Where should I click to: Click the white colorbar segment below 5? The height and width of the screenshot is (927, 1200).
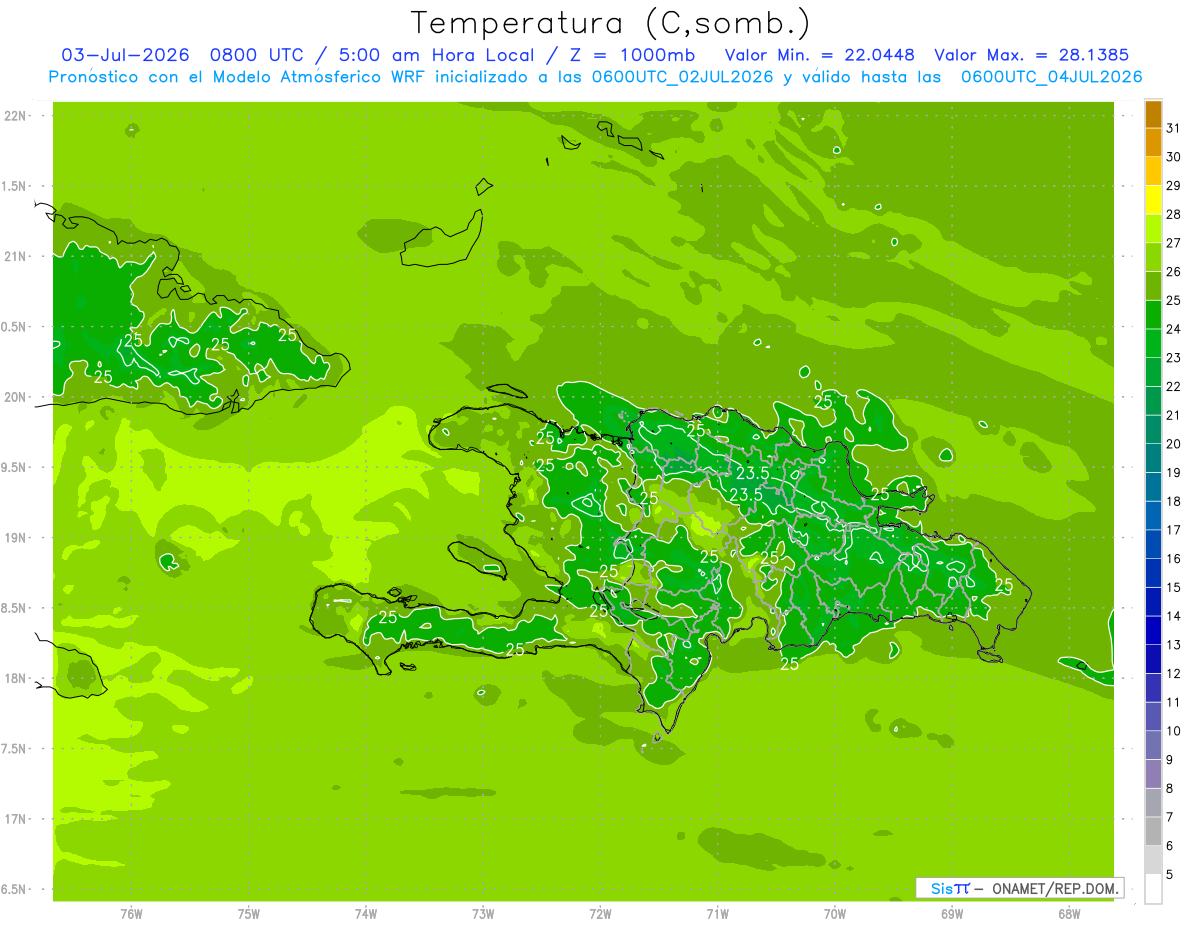(1153, 889)
